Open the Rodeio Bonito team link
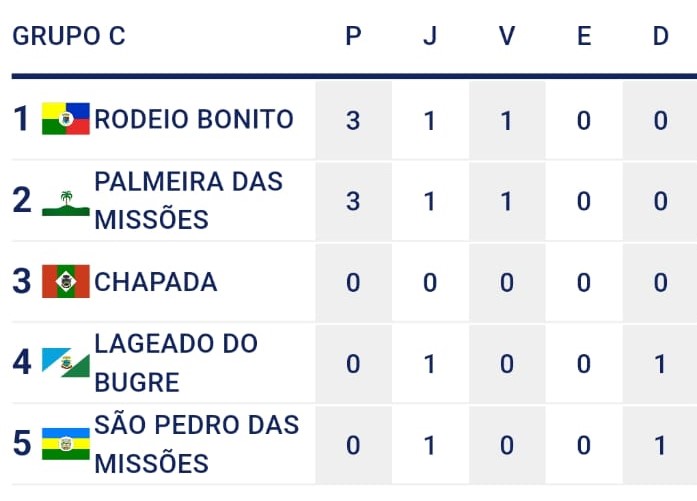Image resolution: width=697 pixels, height=501 pixels. 194,120
